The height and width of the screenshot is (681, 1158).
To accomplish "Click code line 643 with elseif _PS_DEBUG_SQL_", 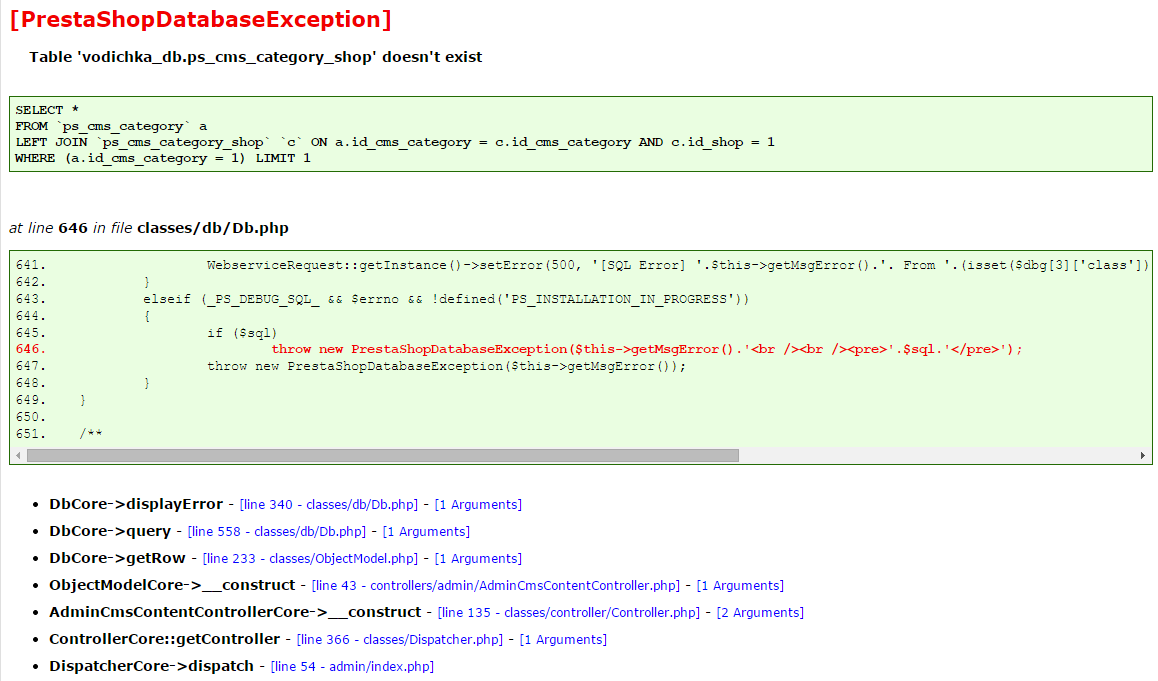I will pyautogui.click(x=383, y=299).
